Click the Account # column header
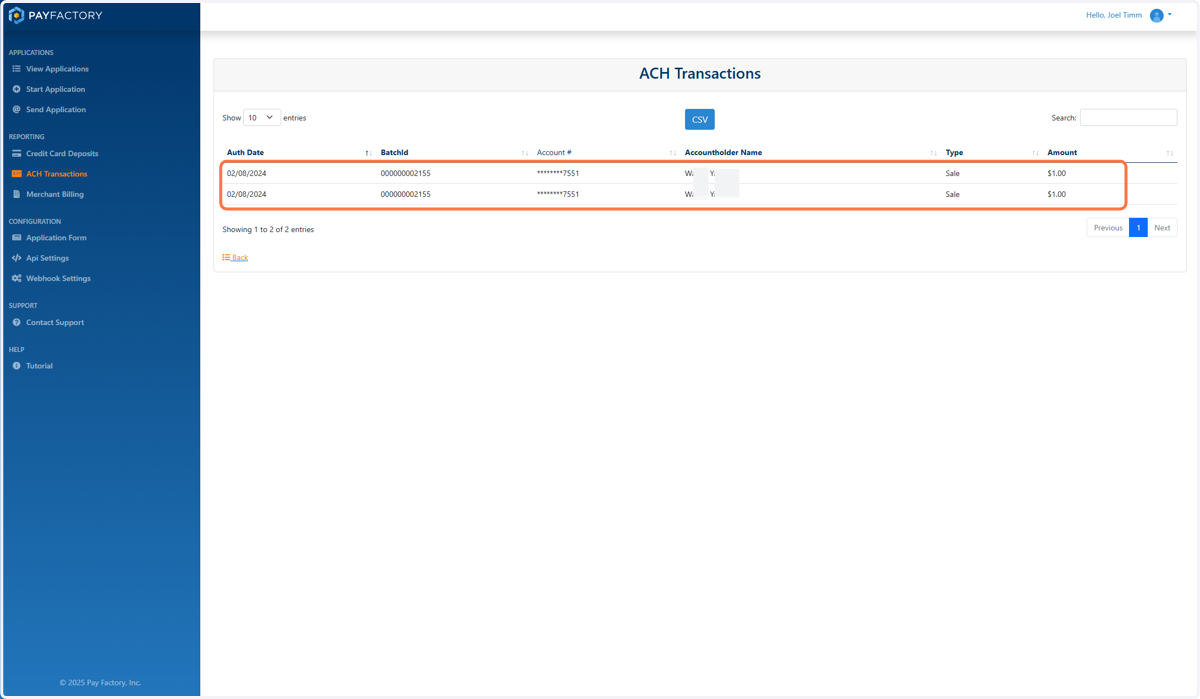The width and height of the screenshot is (1200, 699). (554, 153)
